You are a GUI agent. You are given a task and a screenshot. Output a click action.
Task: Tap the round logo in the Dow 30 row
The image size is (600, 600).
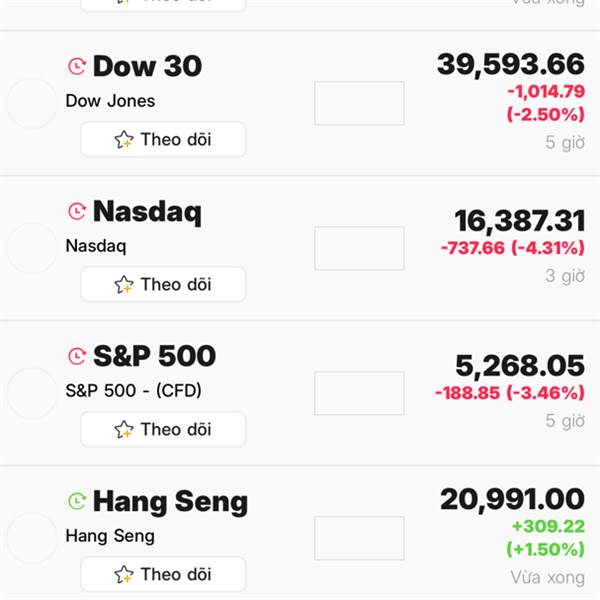[32, 103]
